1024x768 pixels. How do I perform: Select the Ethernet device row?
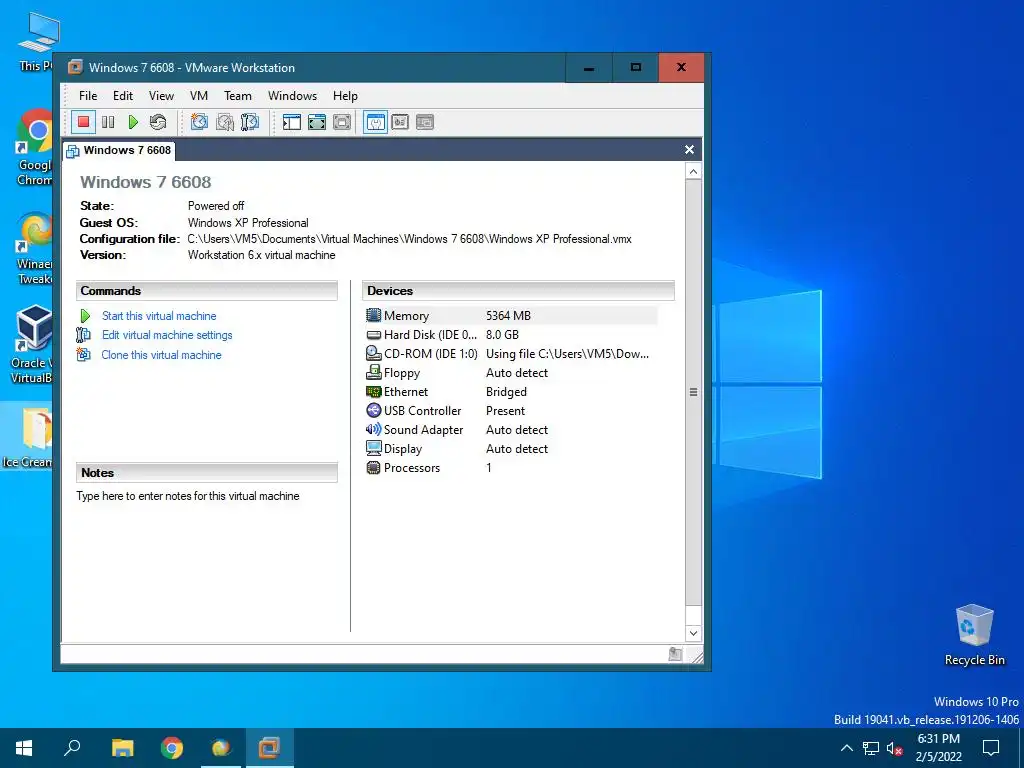coord(511,392)
